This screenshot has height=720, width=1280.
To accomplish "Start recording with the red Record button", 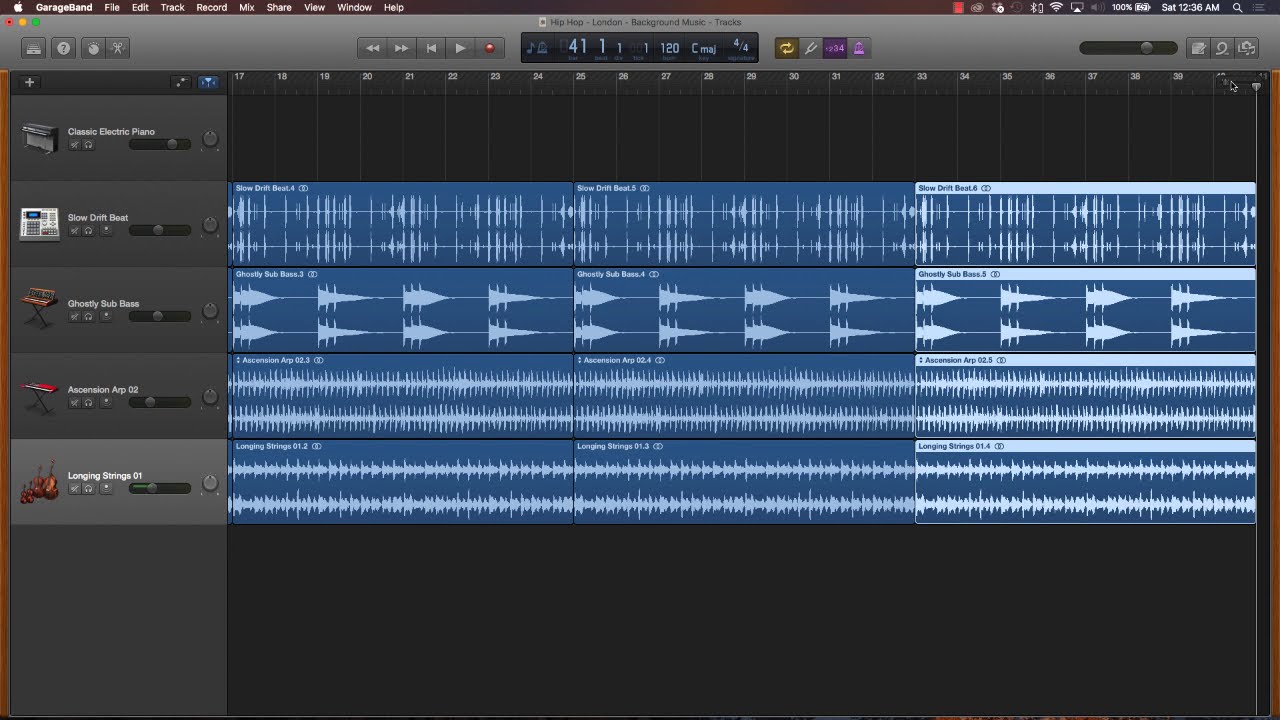I will pos(489,48).
